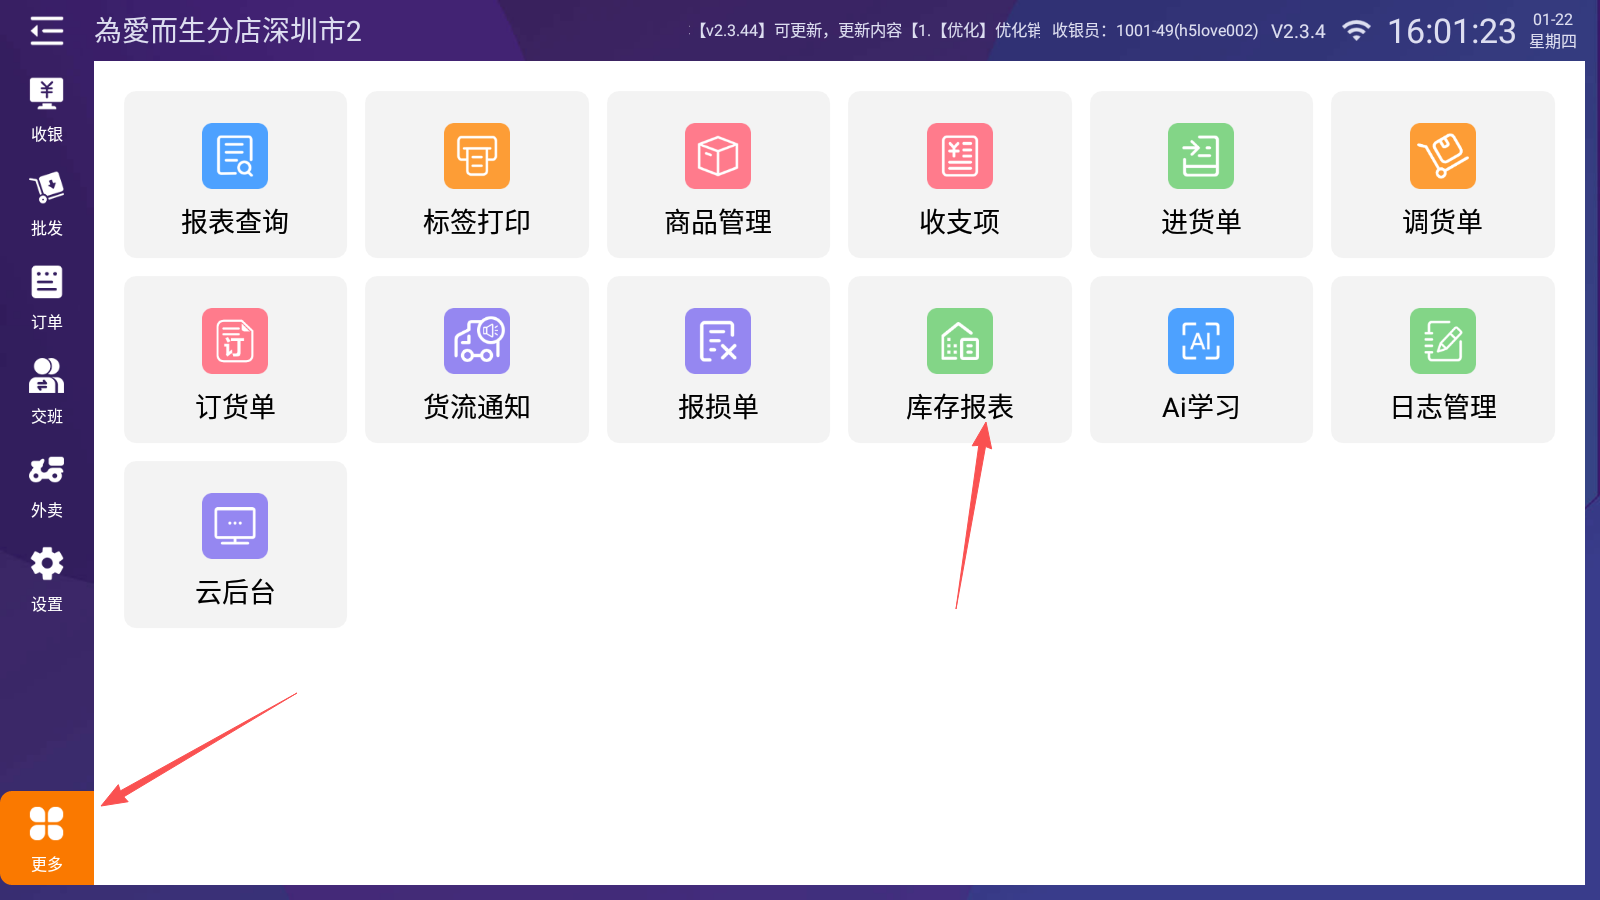Select the 收支项 income-expense tile
This screenshot has height=900, width=1600.
pyautogui.click(x=959, y=175)
